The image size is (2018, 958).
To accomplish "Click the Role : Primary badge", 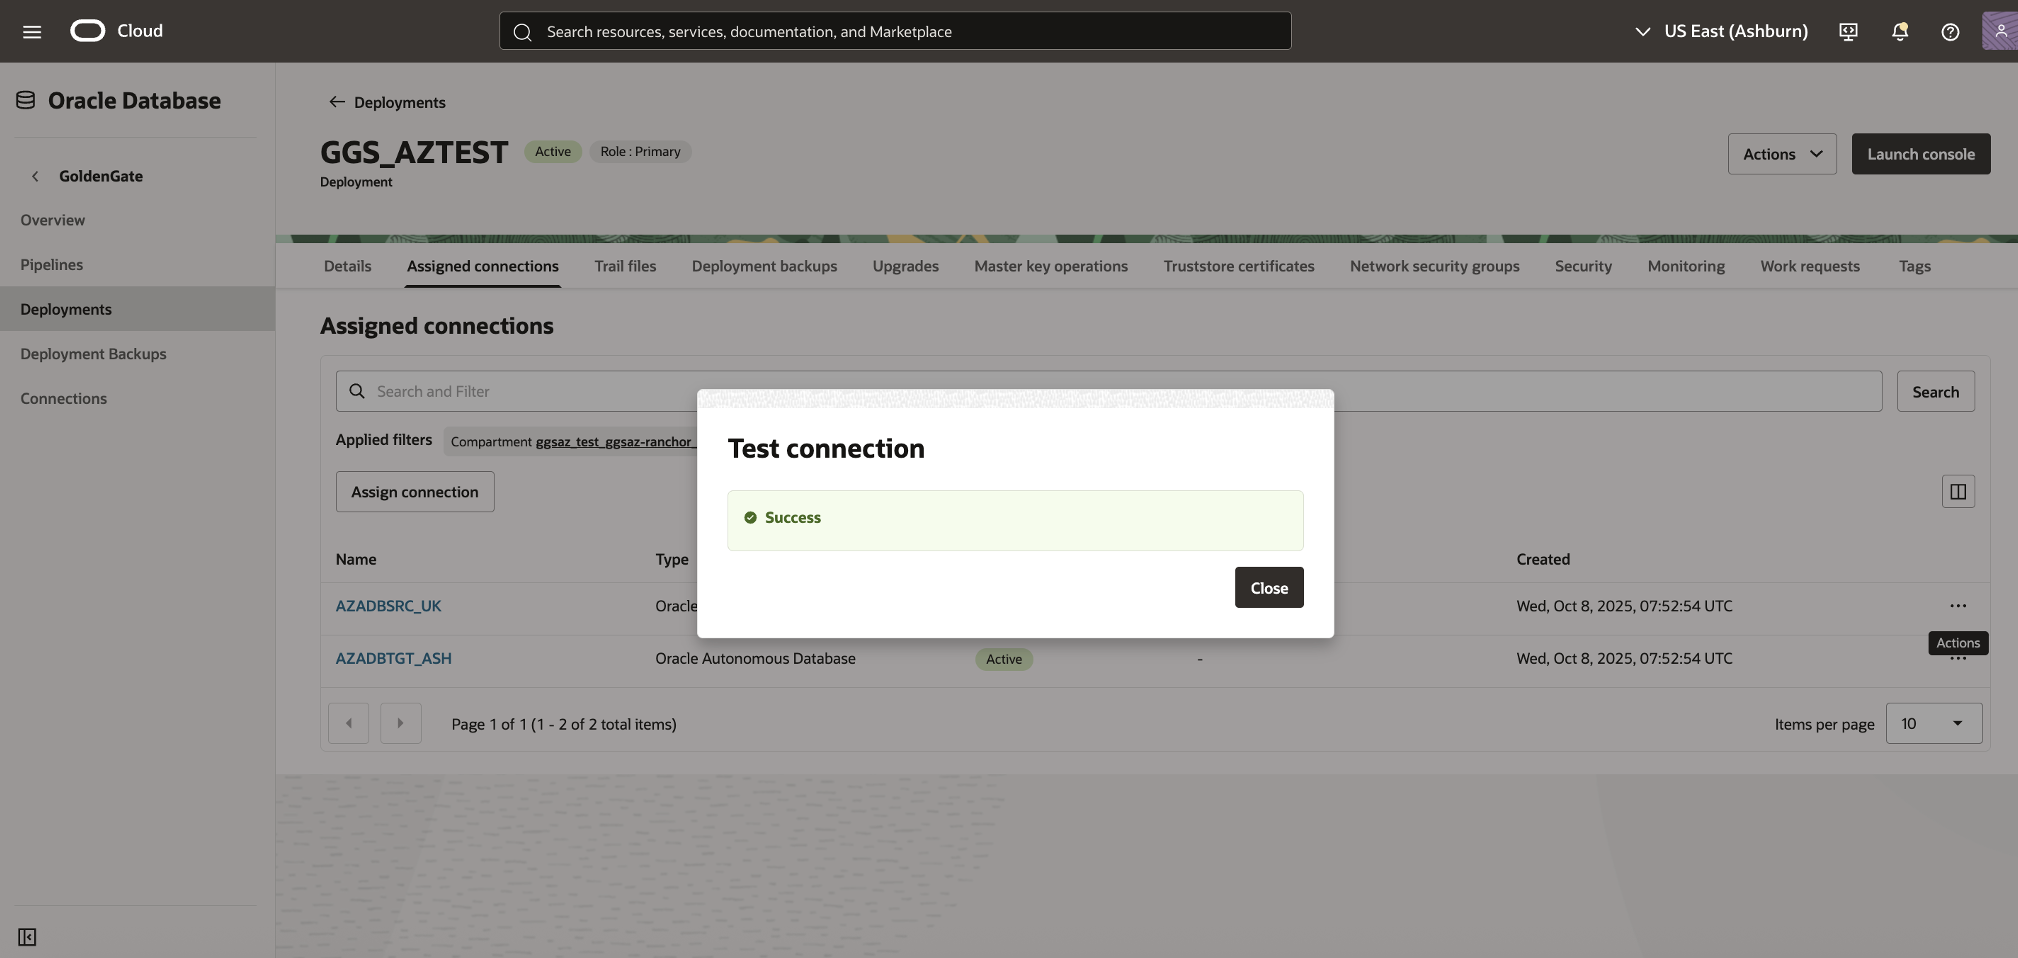I will (x=640, y=152).
